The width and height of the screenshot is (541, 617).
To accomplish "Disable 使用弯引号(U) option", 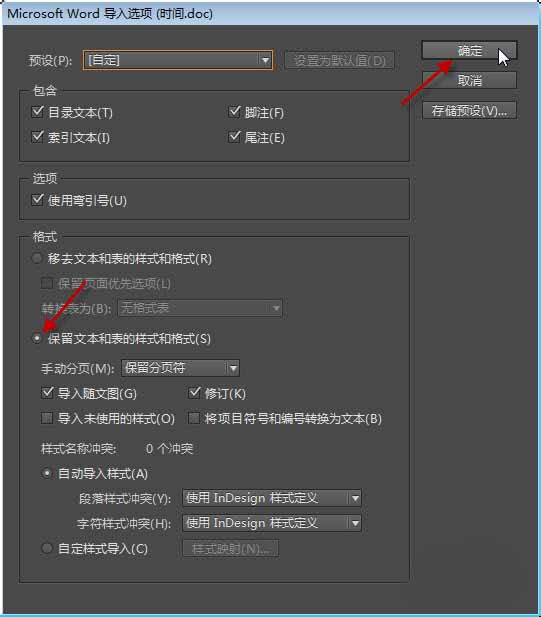I will pyautogui.click(x=37, y=200).
